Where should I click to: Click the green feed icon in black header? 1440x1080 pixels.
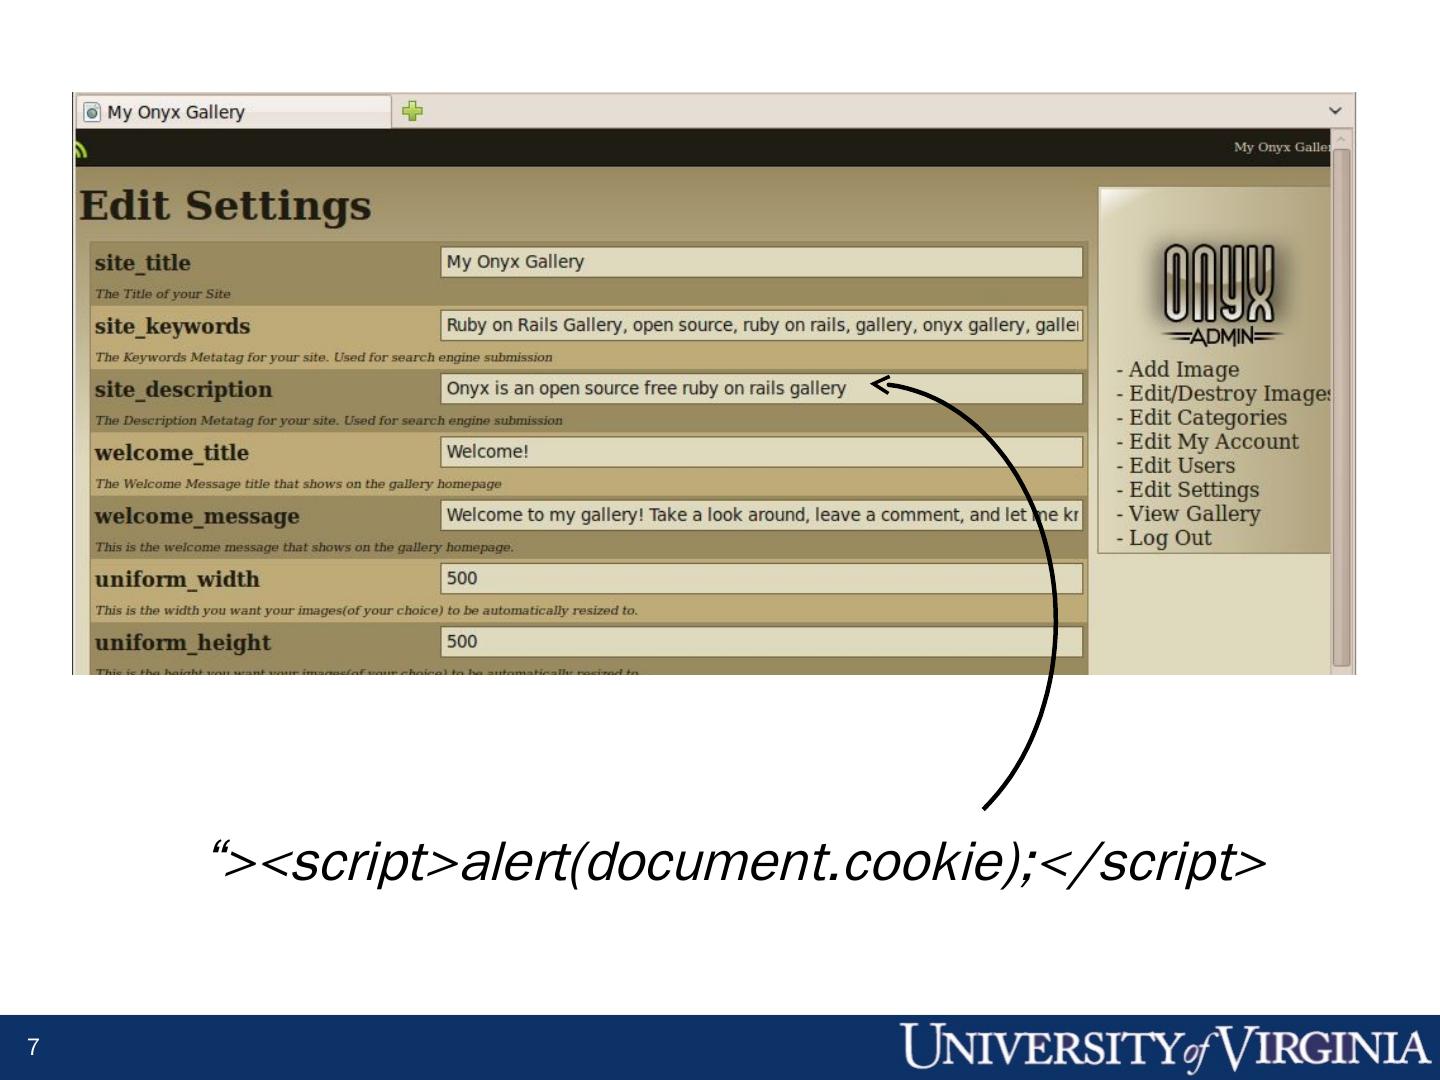80,149
